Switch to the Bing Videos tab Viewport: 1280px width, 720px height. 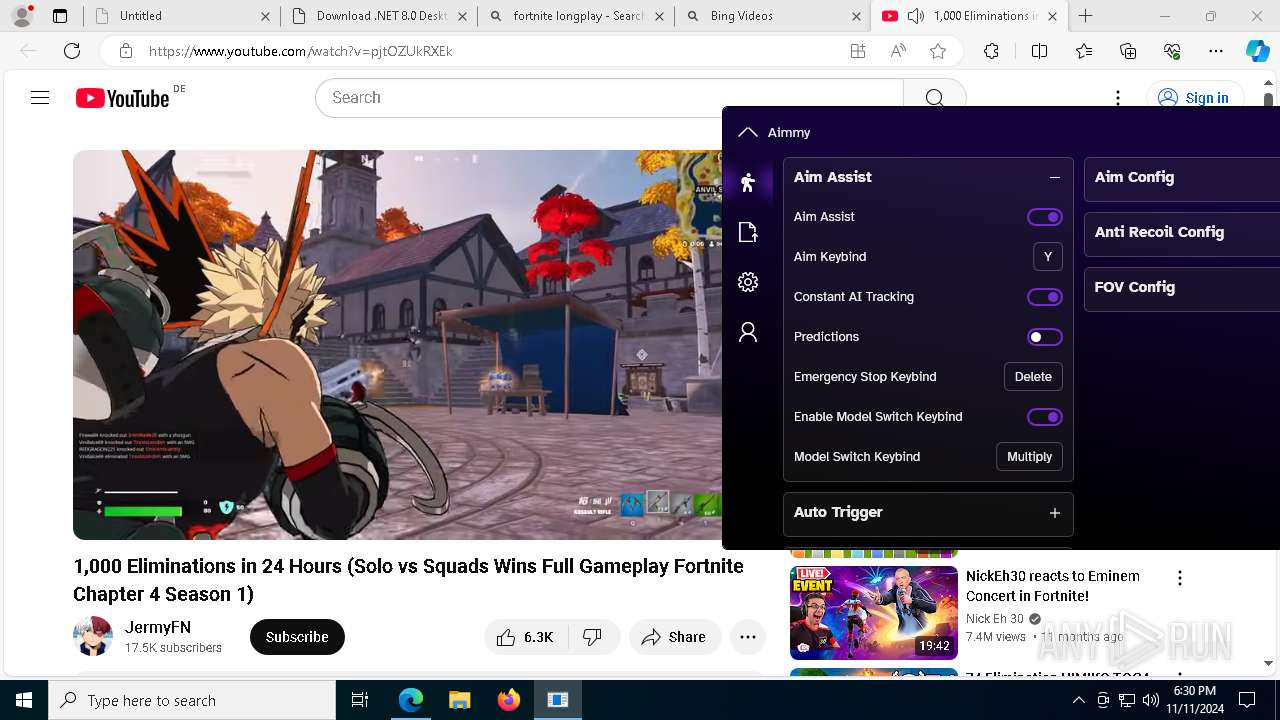[771, 16]
